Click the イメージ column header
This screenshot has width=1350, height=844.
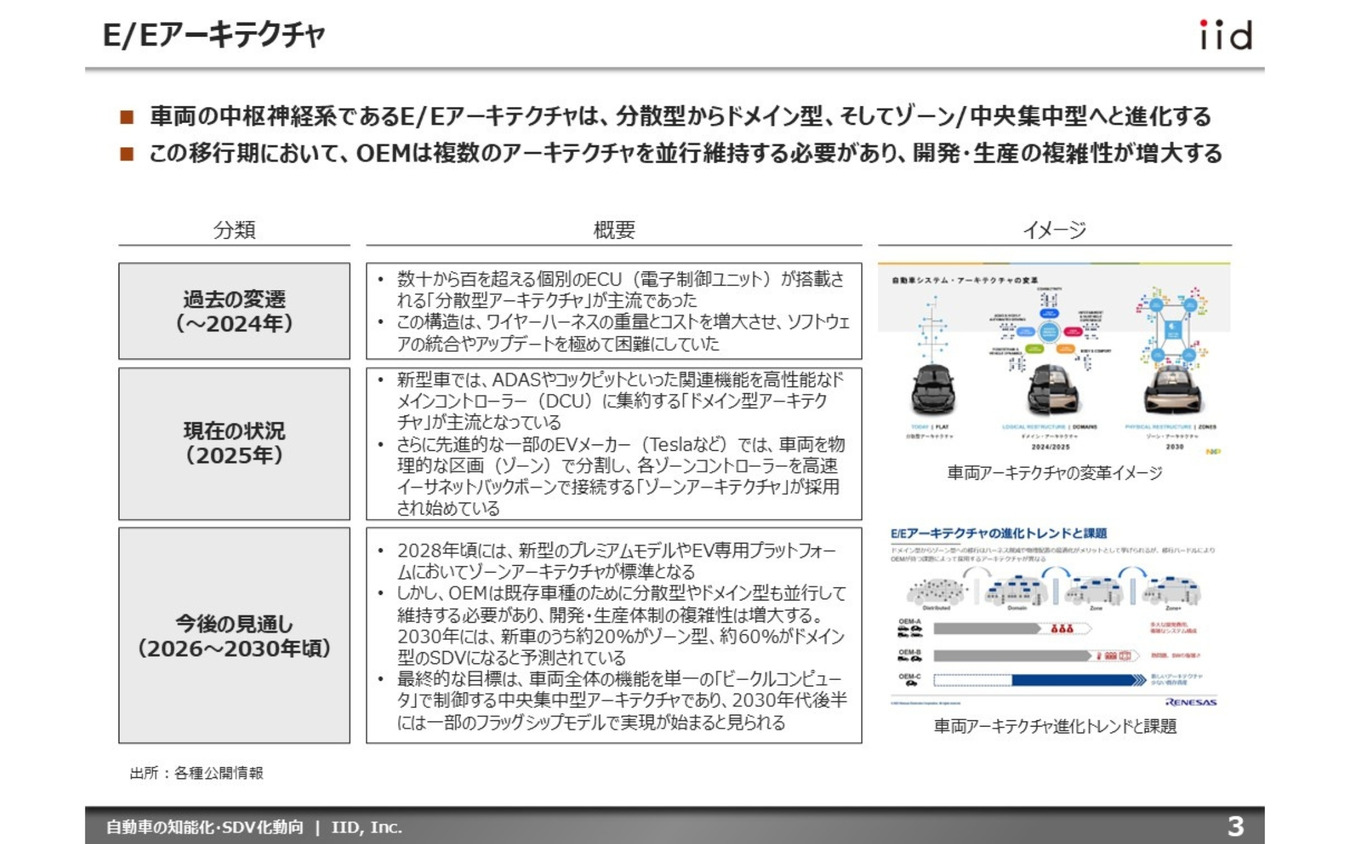click(x=1055, y=229)
